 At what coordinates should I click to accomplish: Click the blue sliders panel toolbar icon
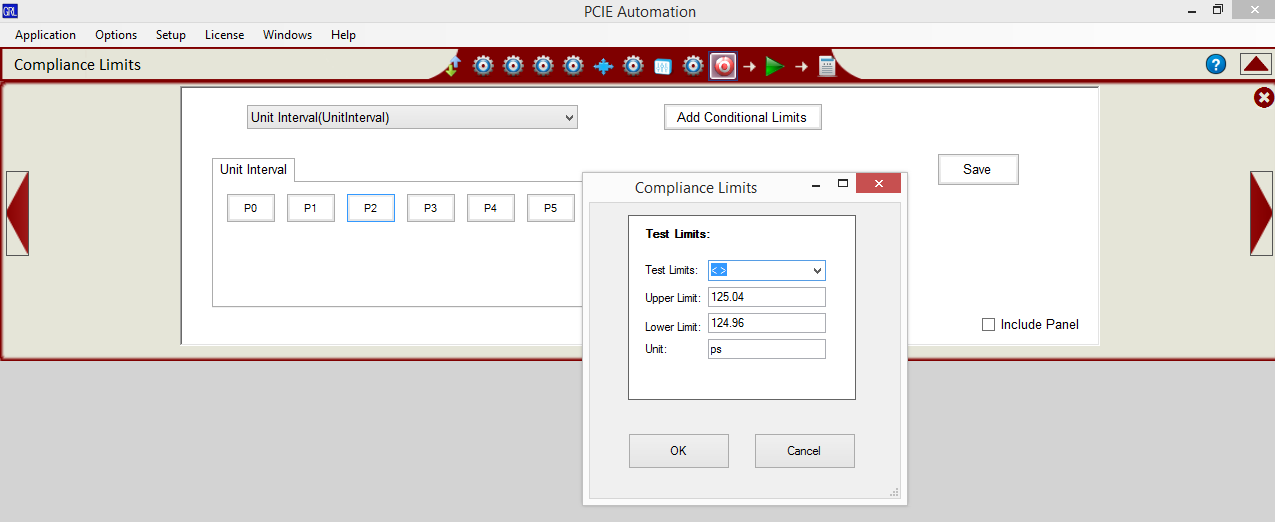(663, 66)
